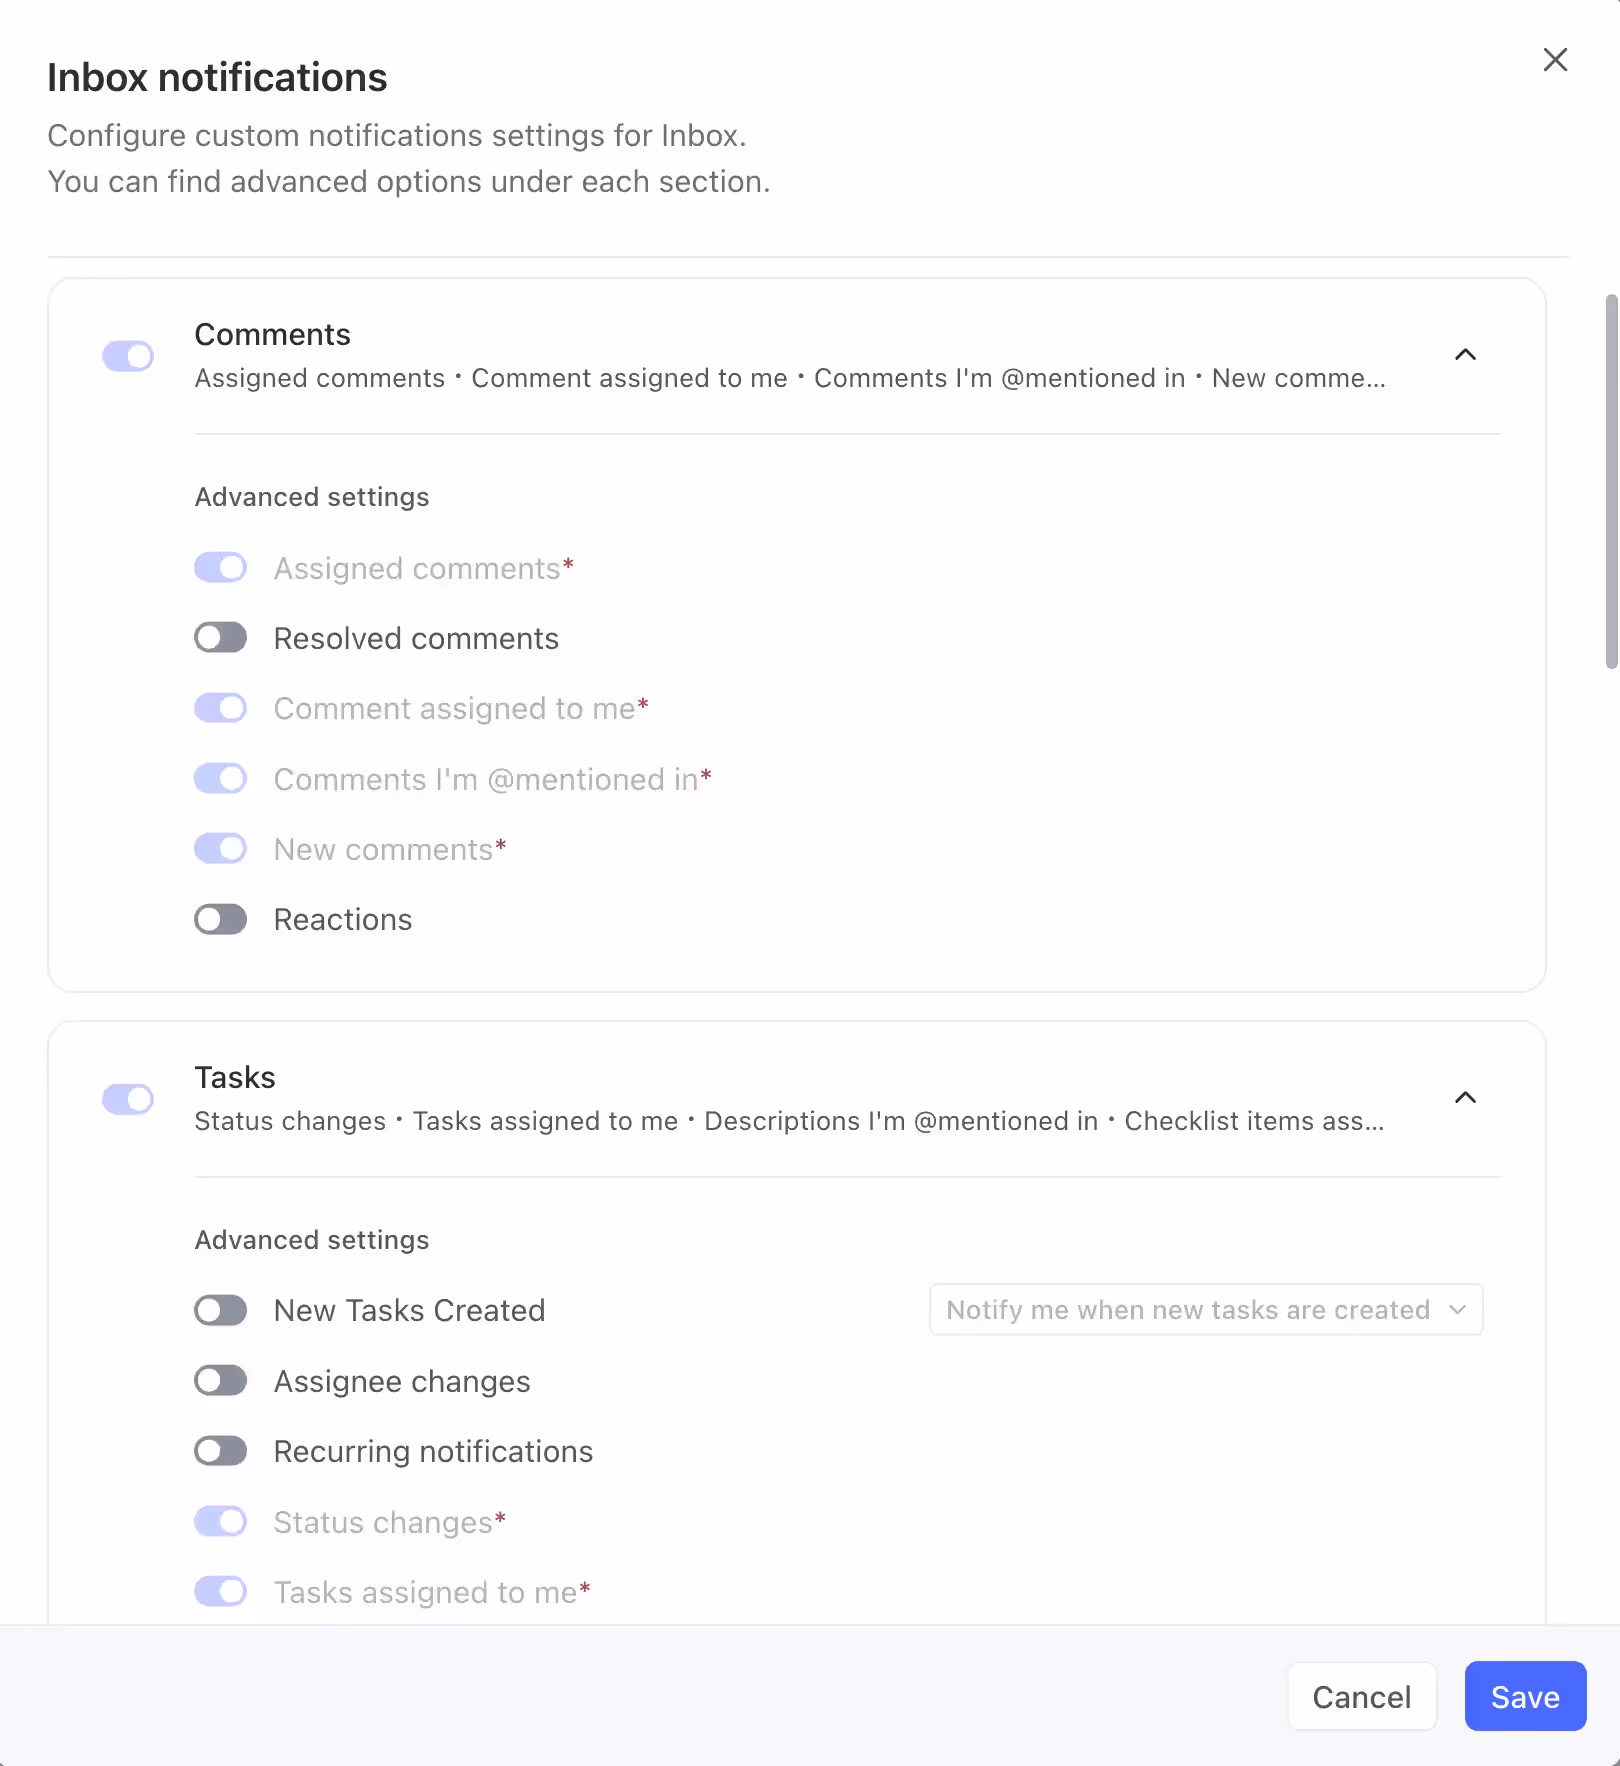Toggle off Comment assigned to me

(220, 708)
